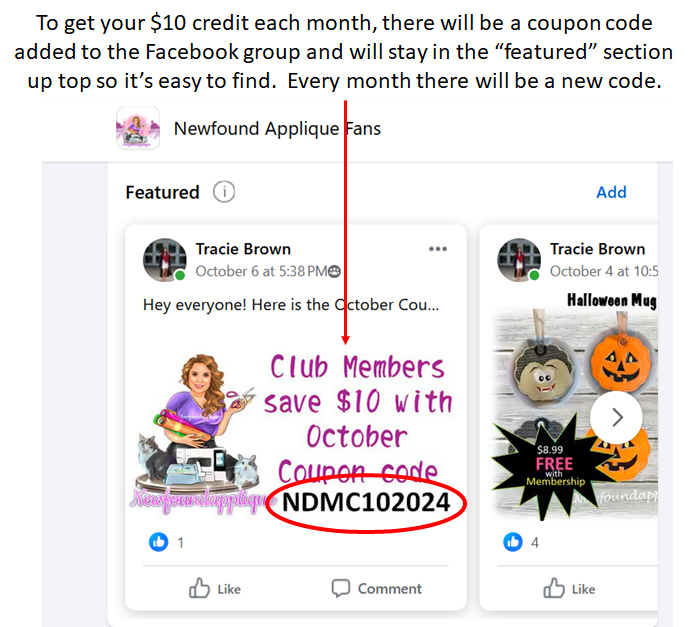The image size is (694, 627).
Task: Click the blue like reaction icon with count 4
Action: tap(513, 542)
